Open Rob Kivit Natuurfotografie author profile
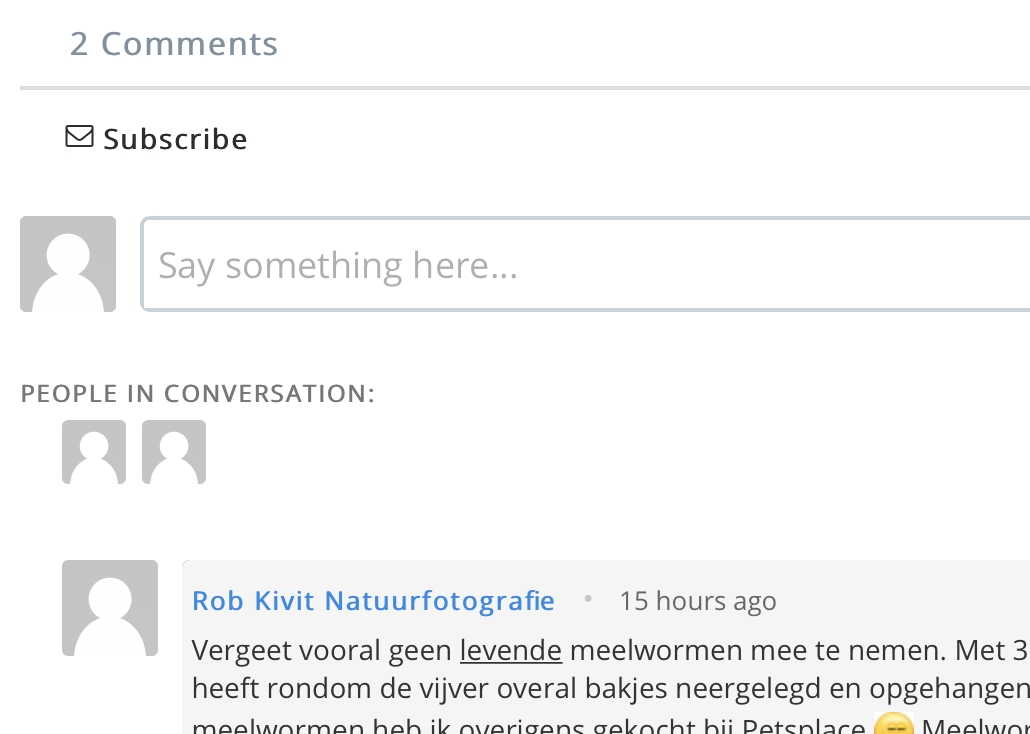 click(373, 601)
